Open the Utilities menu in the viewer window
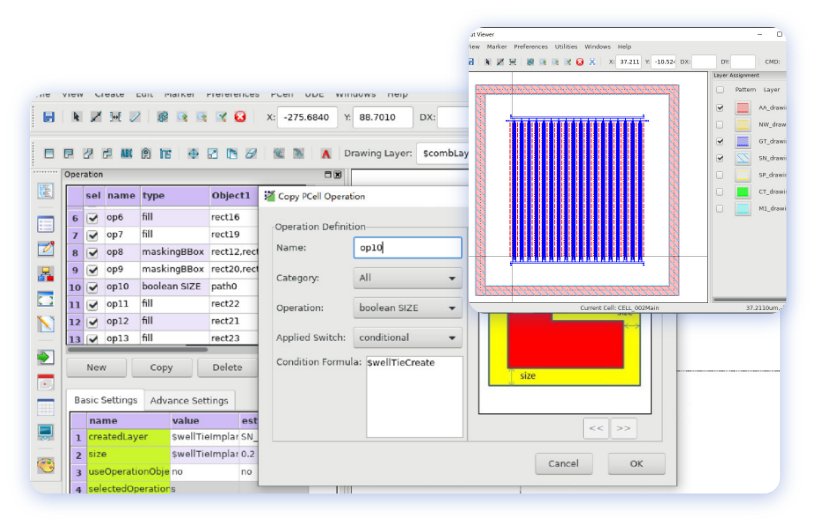The image size is (817, 527). (x=566, y=47)
